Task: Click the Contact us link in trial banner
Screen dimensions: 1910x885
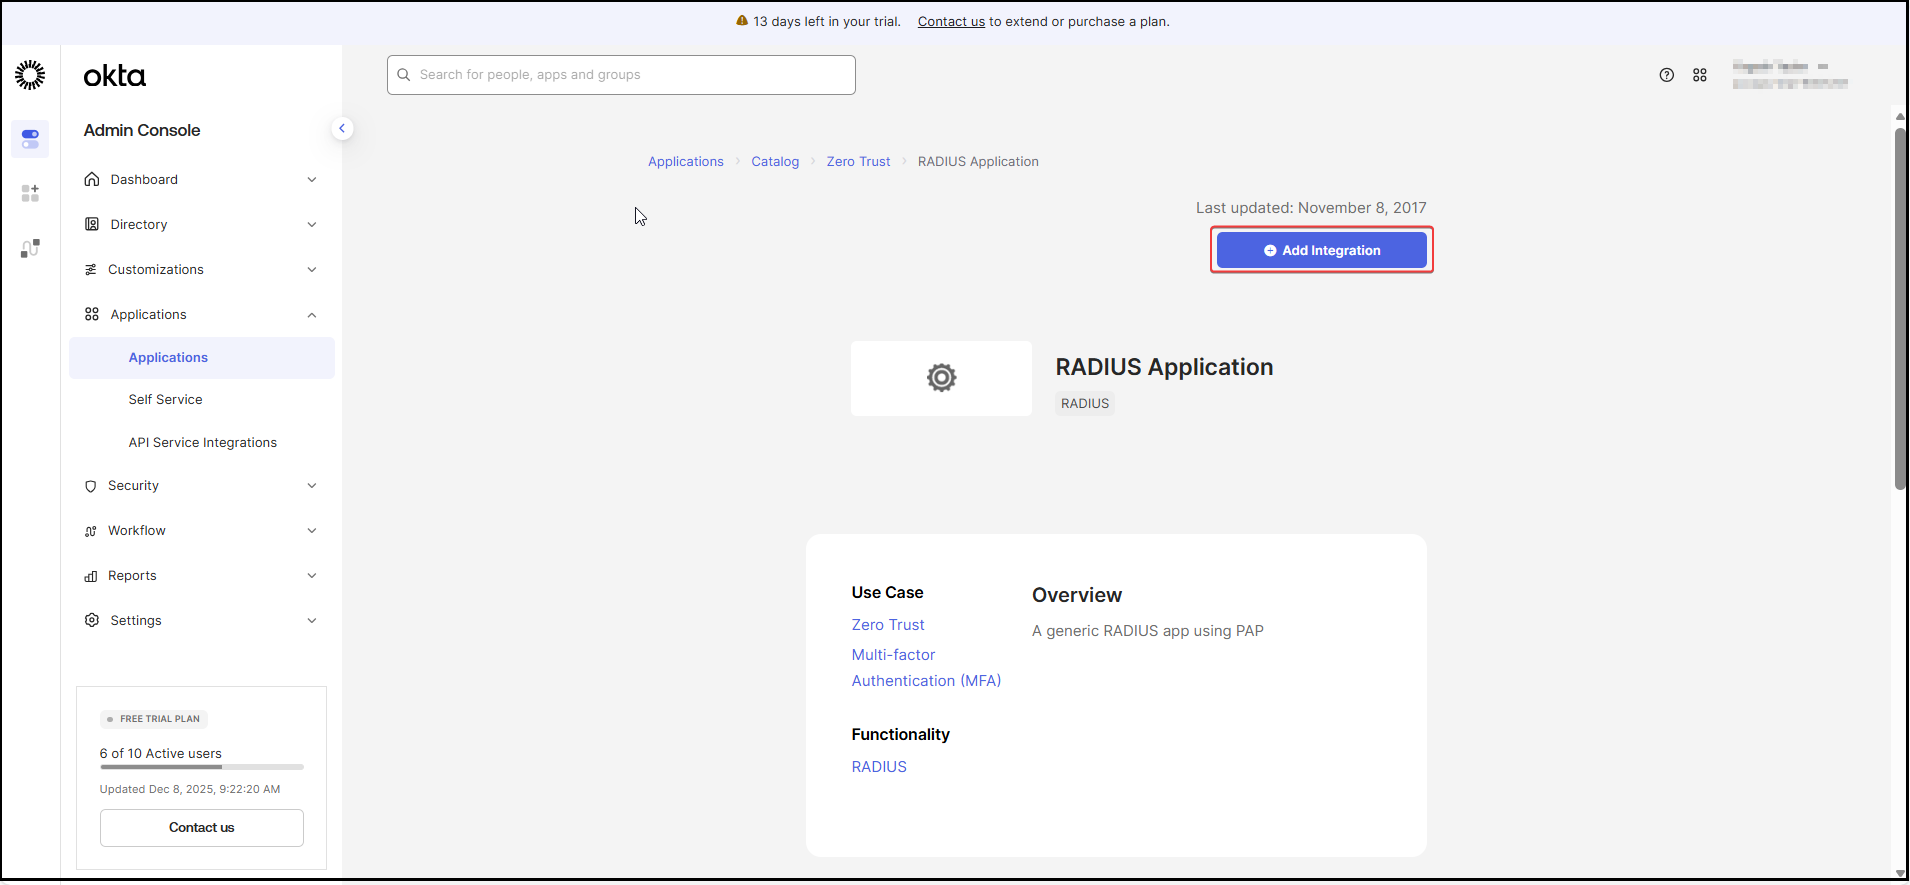Action: pos(951,22)
